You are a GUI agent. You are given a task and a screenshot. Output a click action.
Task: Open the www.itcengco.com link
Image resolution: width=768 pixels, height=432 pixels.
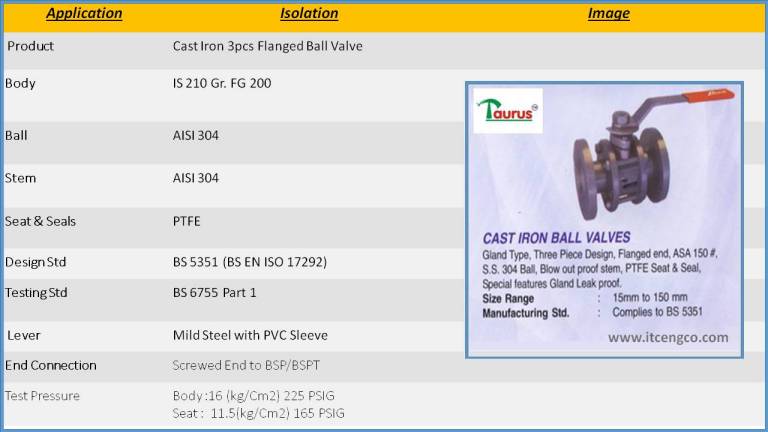(668, 337)
